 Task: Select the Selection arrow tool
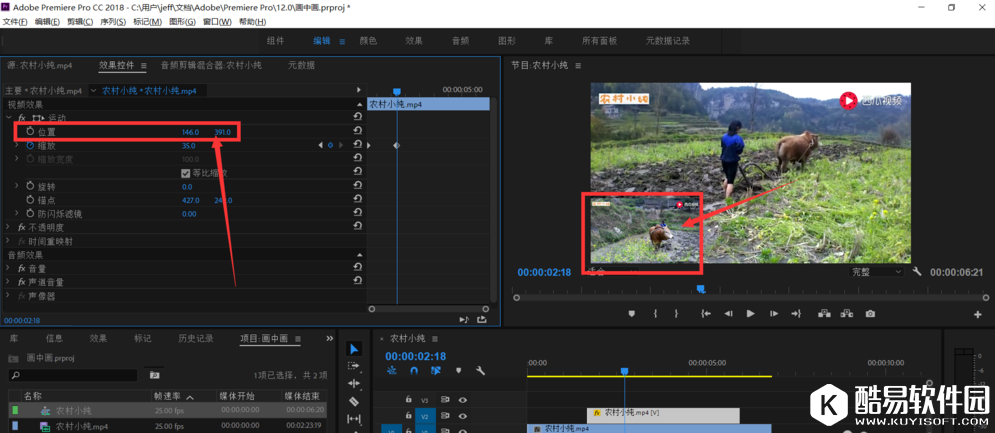(354, 349)
